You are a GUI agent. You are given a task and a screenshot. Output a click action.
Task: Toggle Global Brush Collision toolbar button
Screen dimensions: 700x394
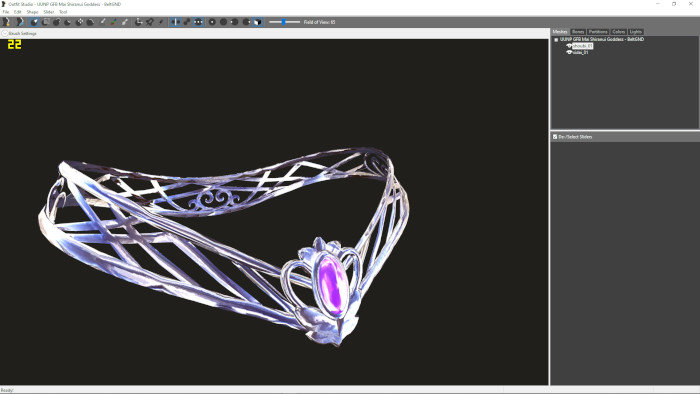click(198, 22)
